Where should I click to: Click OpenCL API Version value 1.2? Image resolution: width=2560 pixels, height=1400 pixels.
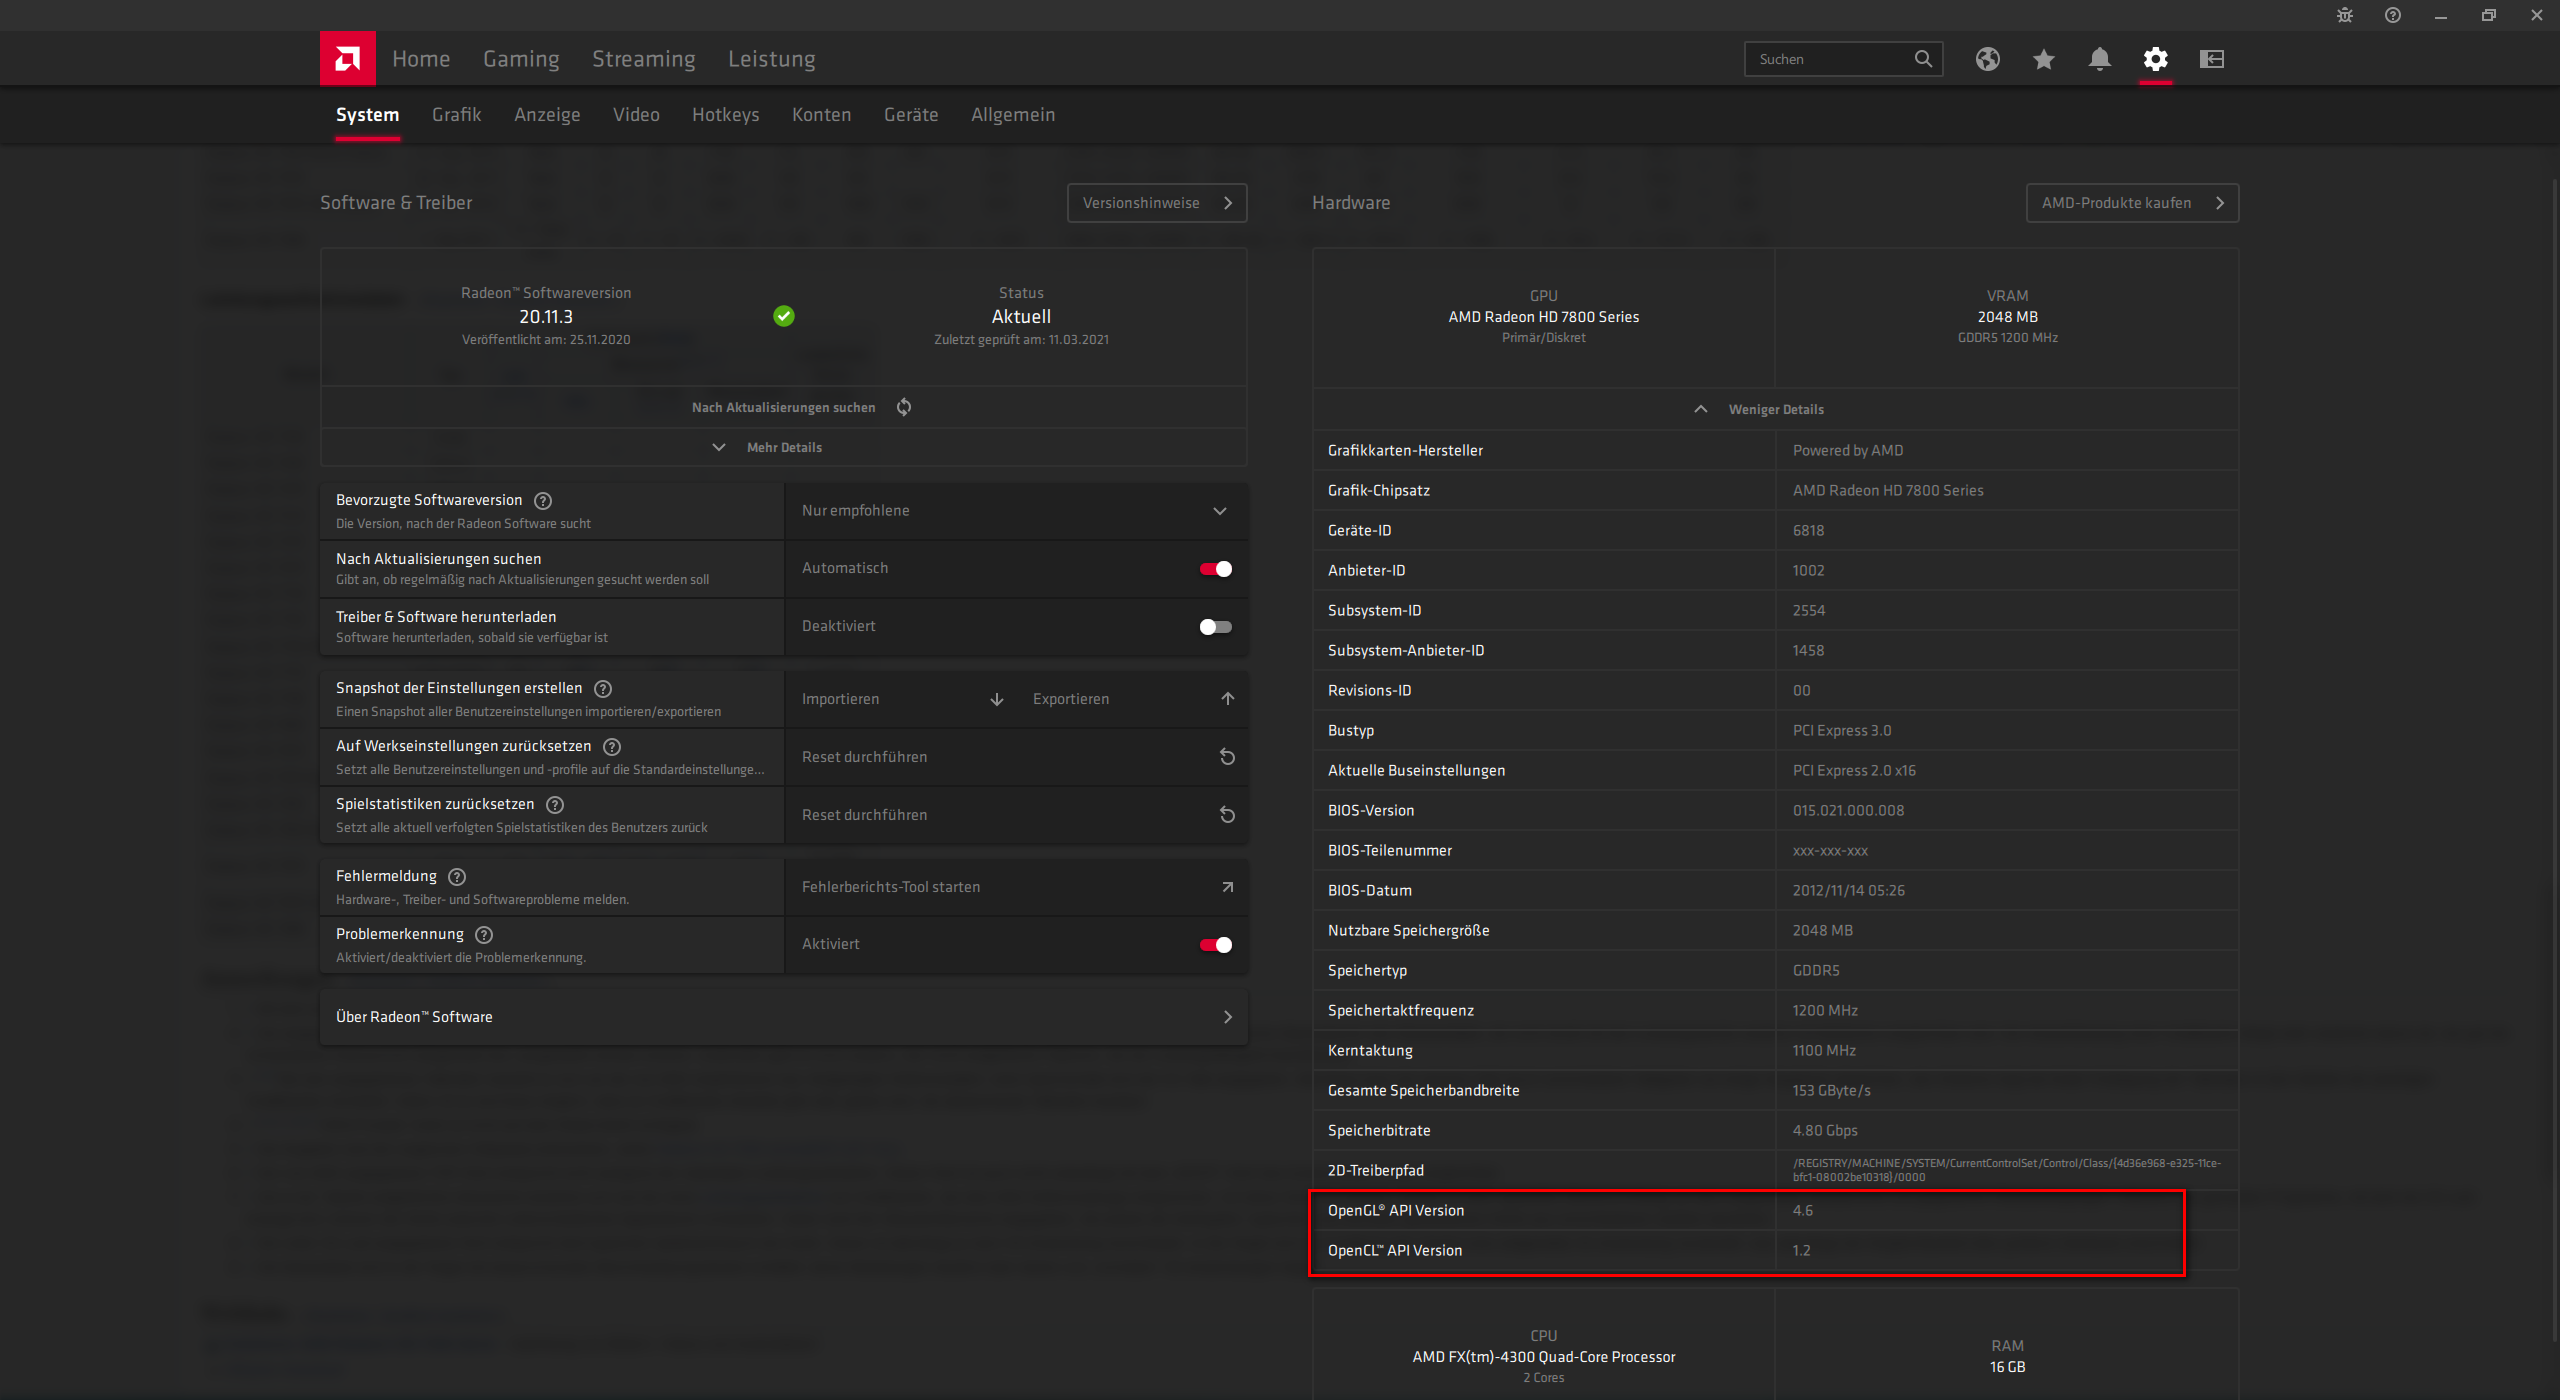(1801, 1251)
